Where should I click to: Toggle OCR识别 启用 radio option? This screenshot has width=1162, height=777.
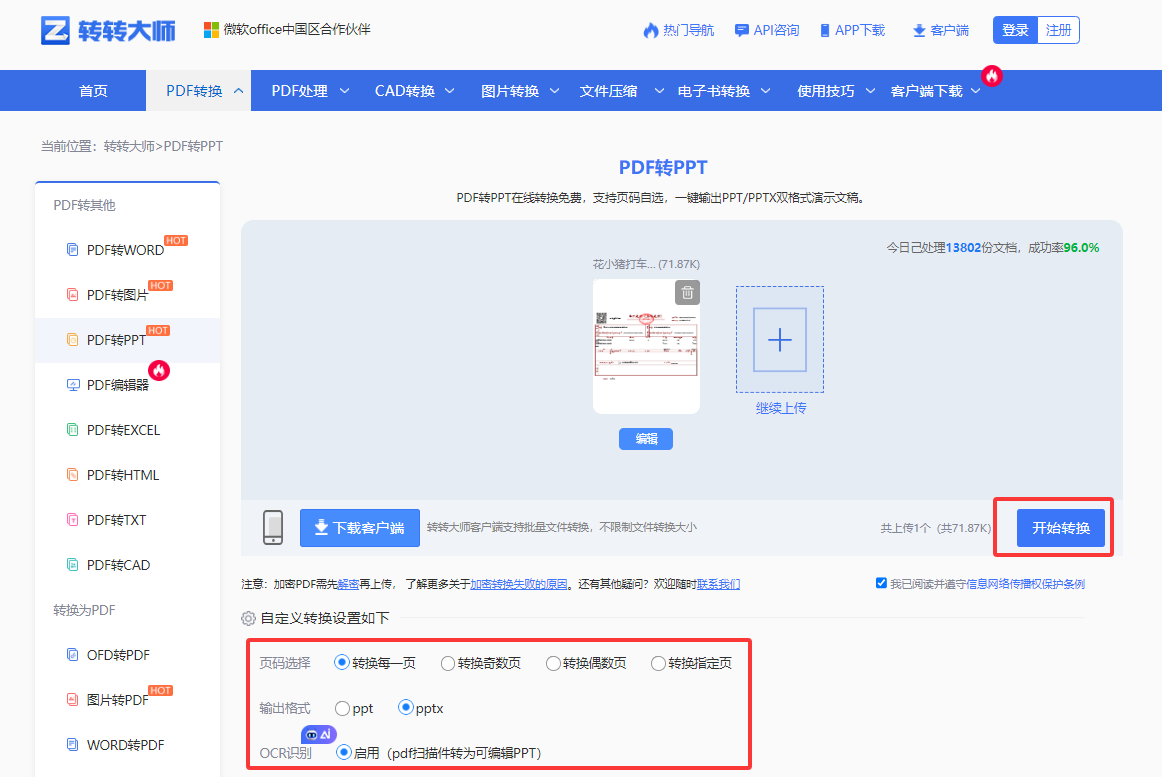(343, 753)
